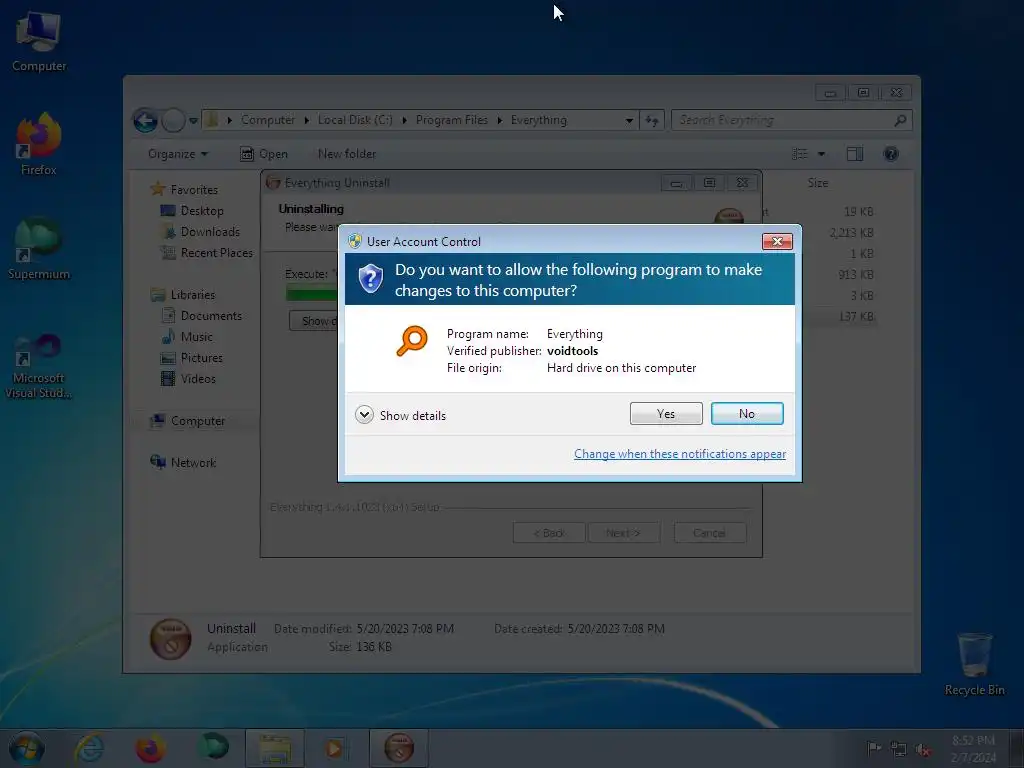
Task: Select Pictures library
Action: point(201,357)
